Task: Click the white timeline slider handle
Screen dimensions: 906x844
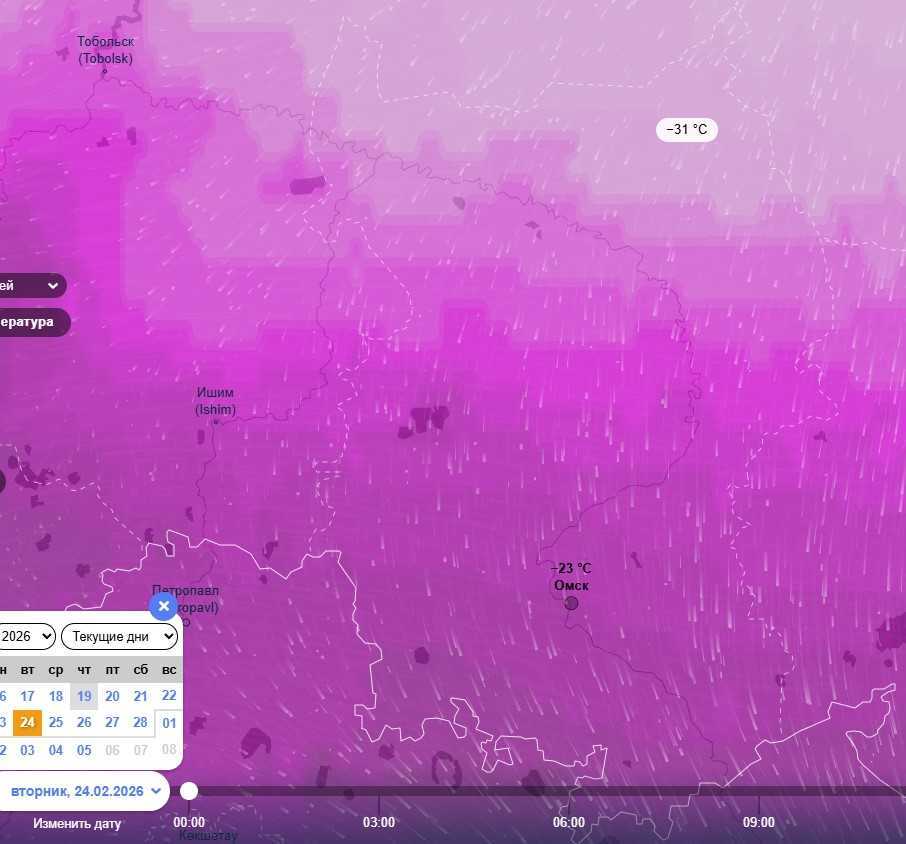Action: tap(189, 791)
